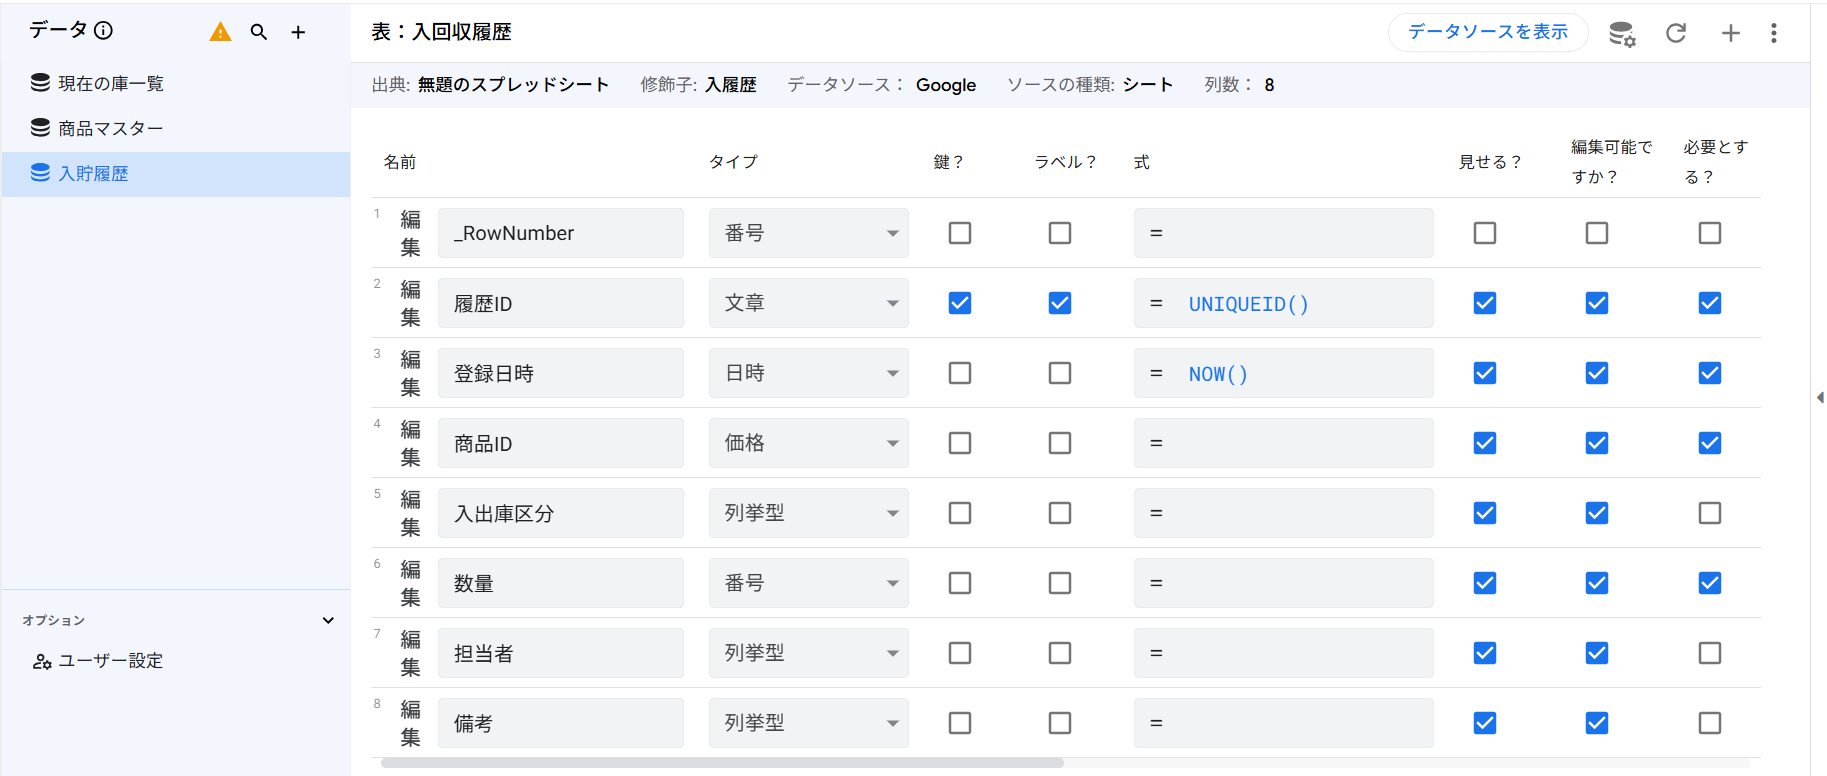The width and height of the screenshot is (1827, 776).
Task: Toggle the show checkbox for 登録日時
Action: pyautogui.click(x=1485, y=373)
